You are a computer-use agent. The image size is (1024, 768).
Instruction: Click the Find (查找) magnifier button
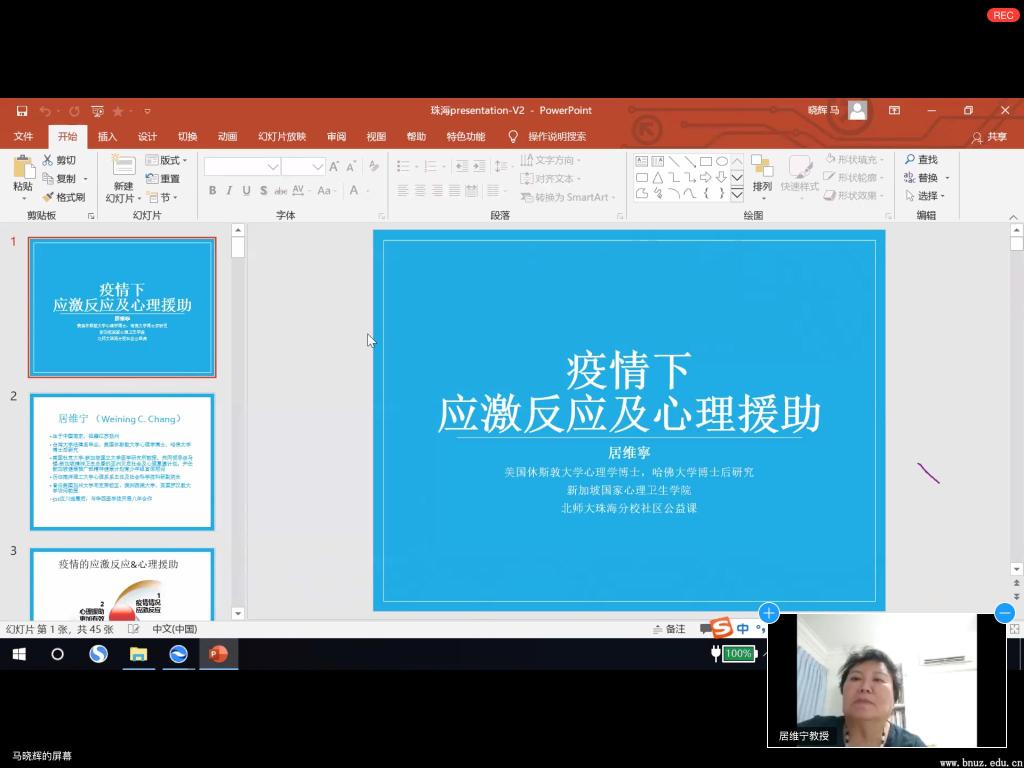click(921, 160)
